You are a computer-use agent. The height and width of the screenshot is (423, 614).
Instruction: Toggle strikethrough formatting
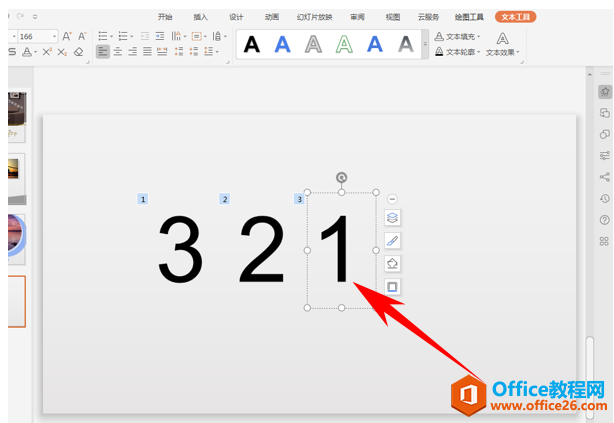tap(11, 51)
